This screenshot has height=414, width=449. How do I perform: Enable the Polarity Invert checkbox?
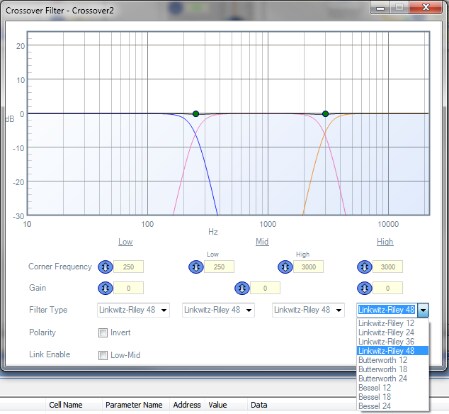click(103, 333)
